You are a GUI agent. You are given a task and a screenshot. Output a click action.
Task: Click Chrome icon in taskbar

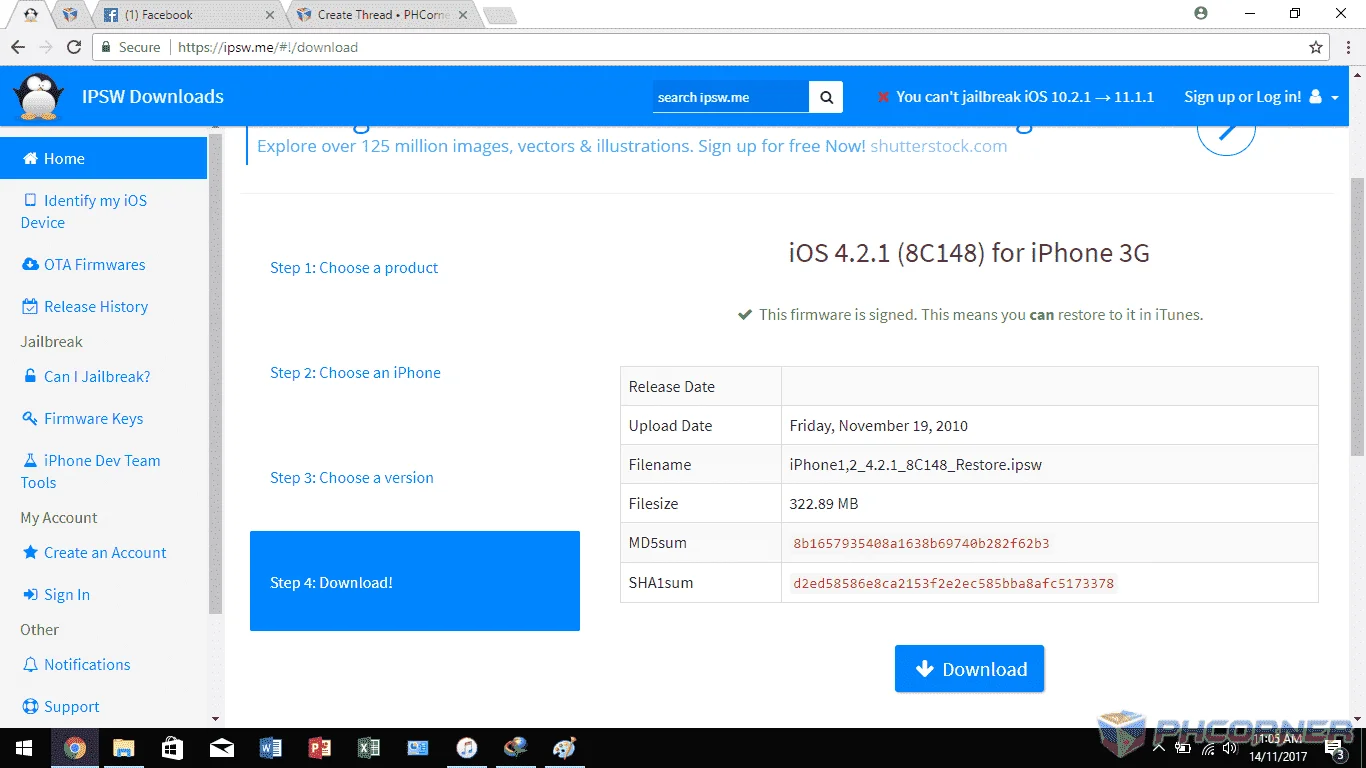(x=74, y=748)
